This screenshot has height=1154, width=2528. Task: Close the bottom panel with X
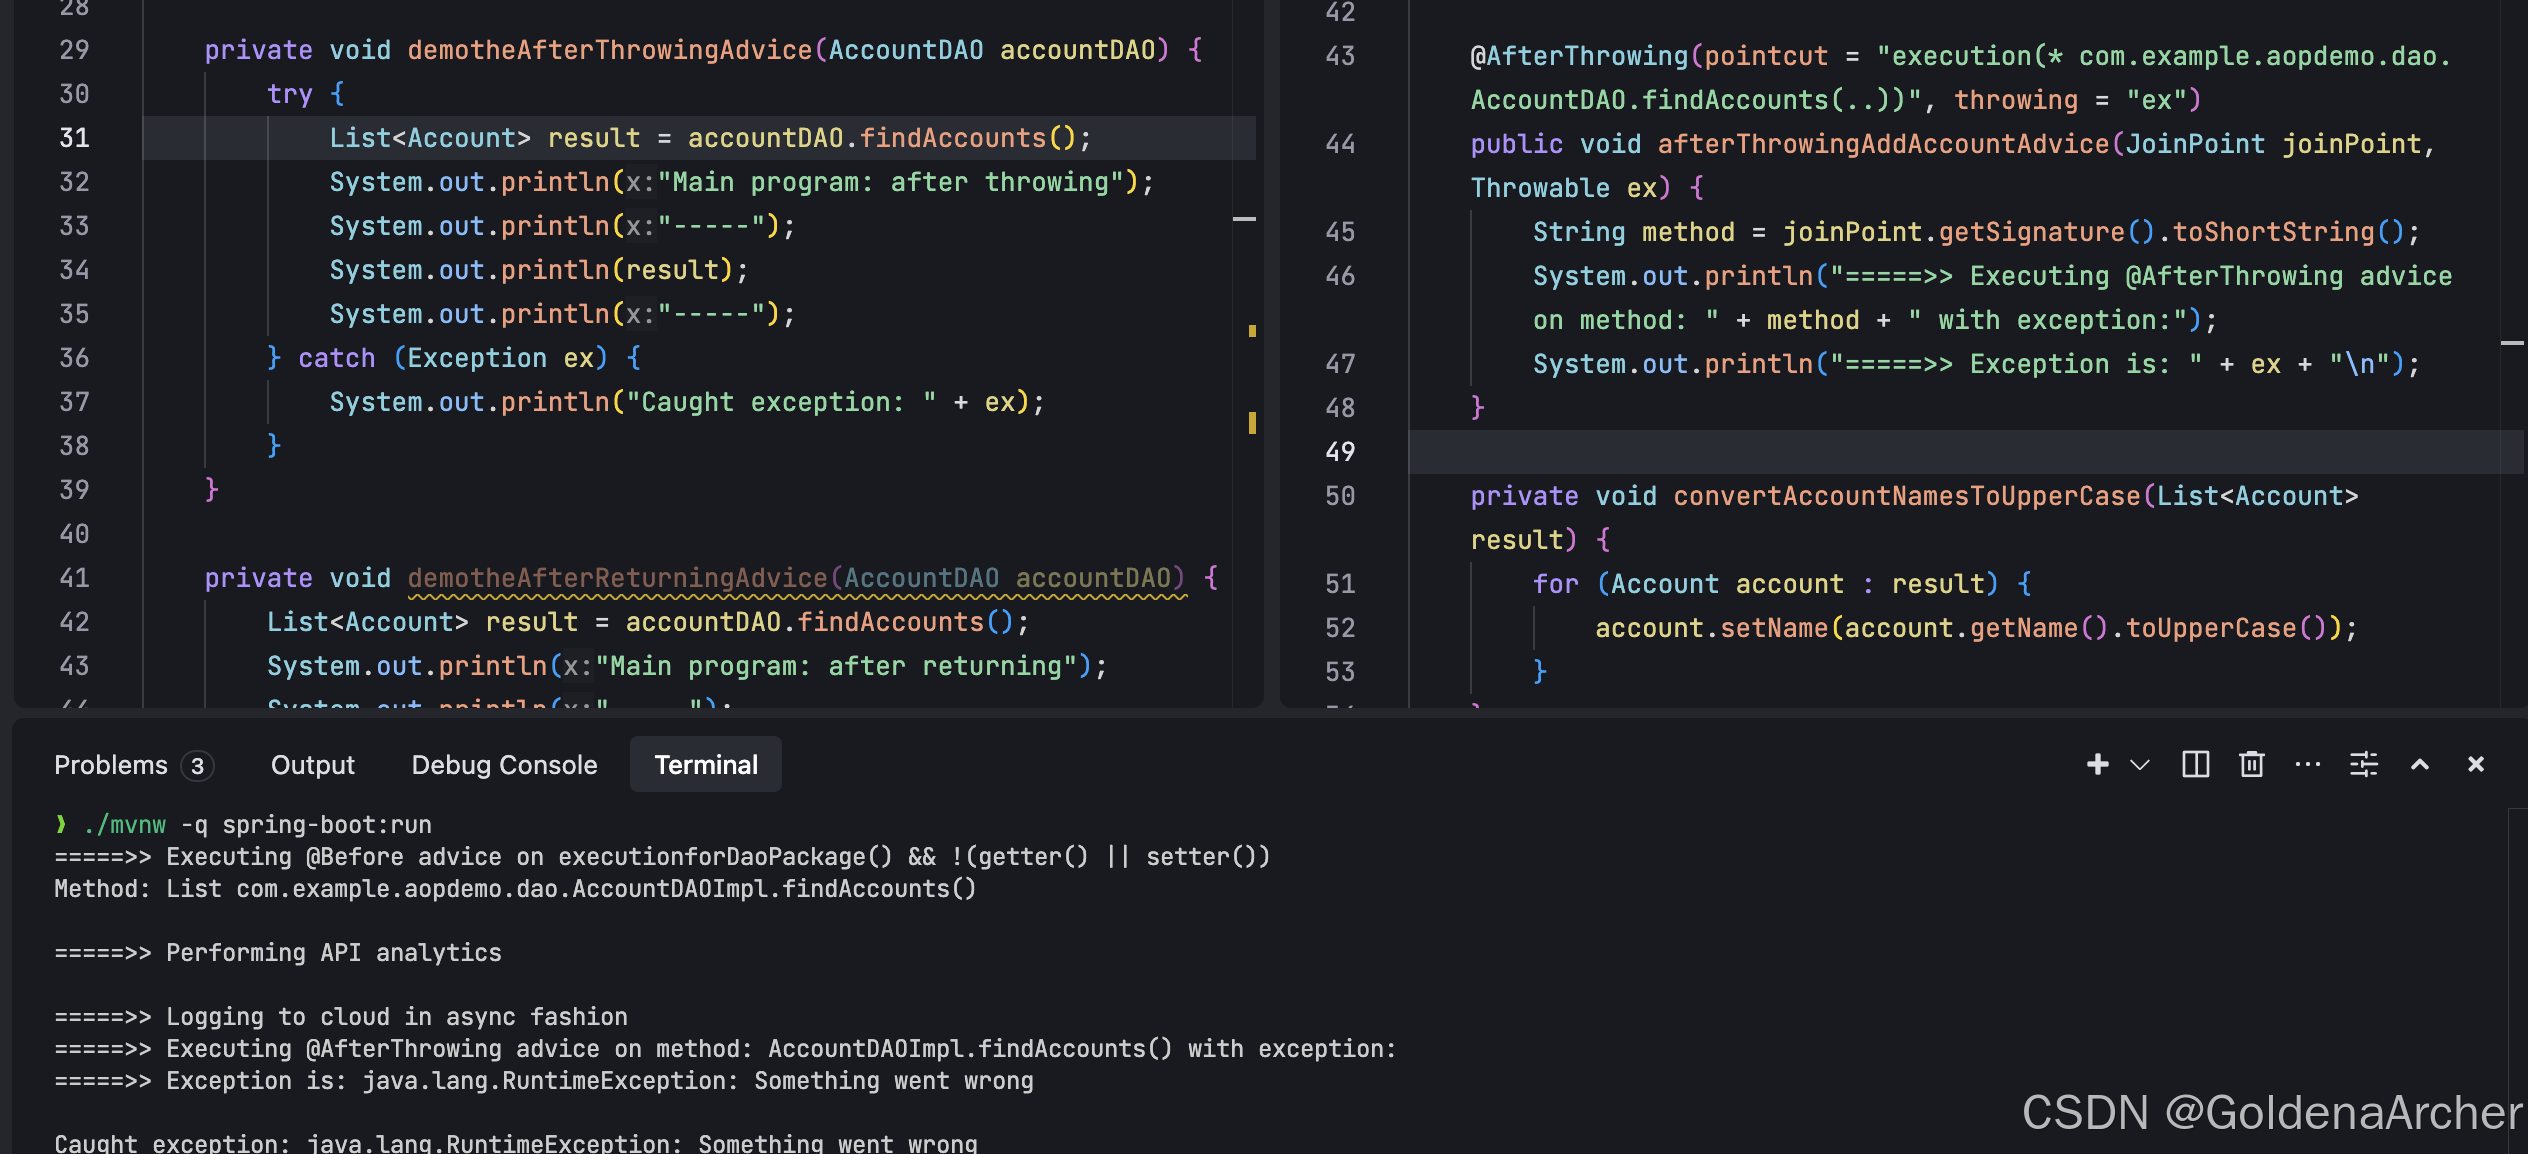coord(2475,765)
